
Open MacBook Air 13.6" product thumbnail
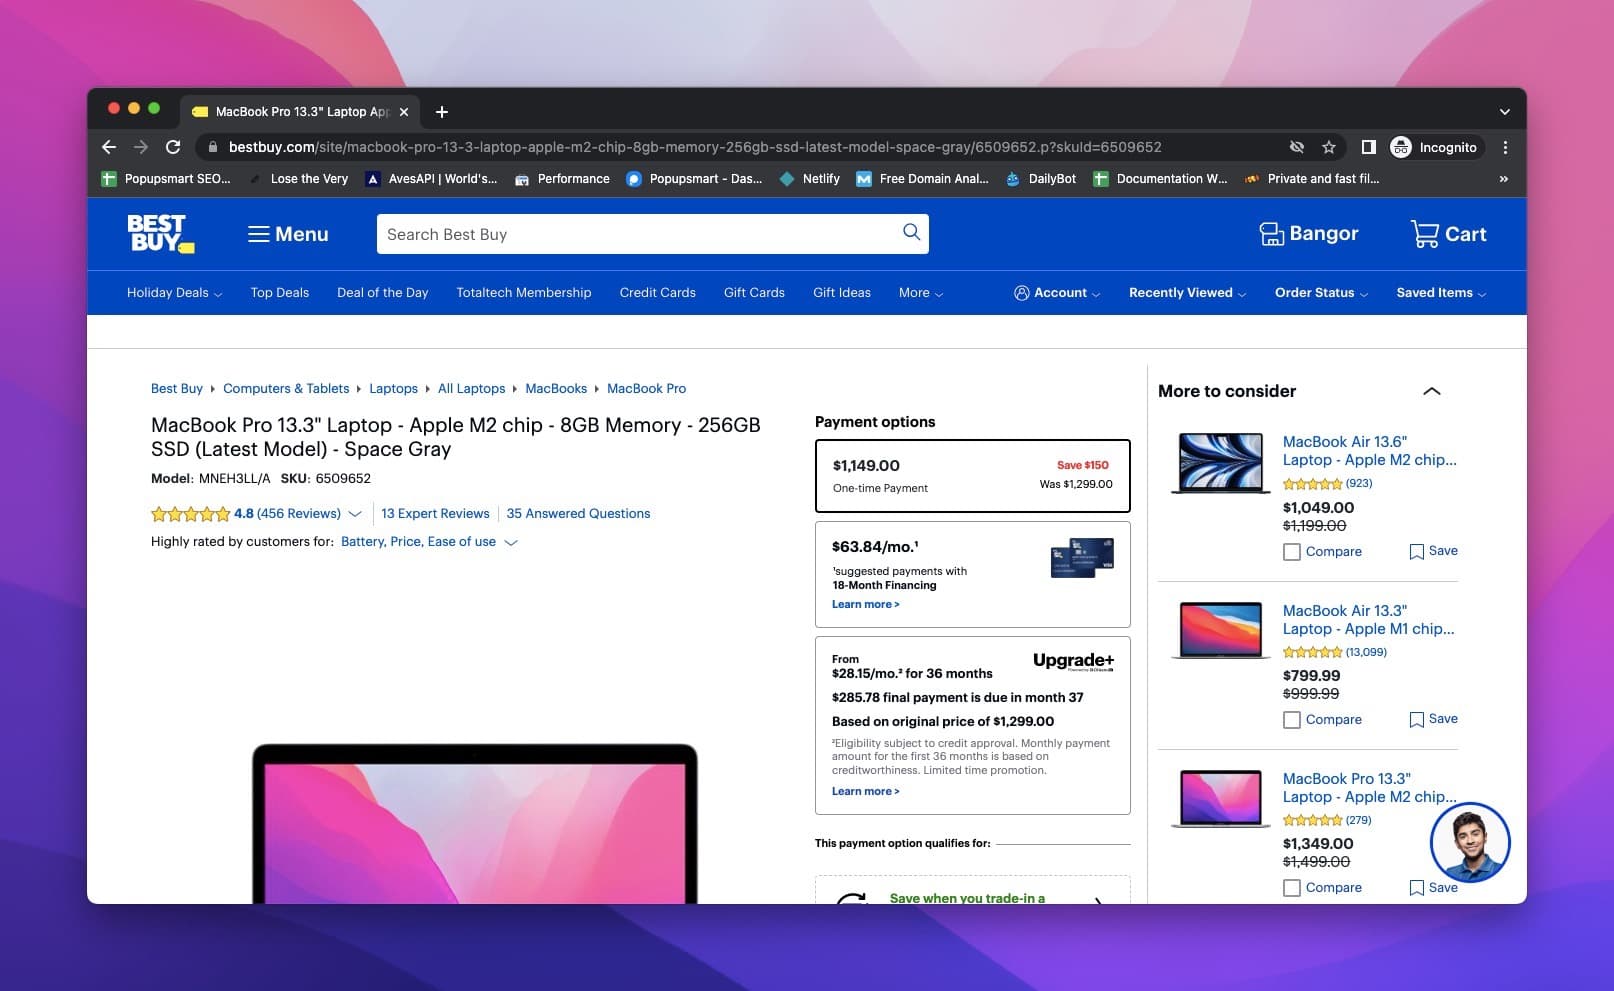1219,463
